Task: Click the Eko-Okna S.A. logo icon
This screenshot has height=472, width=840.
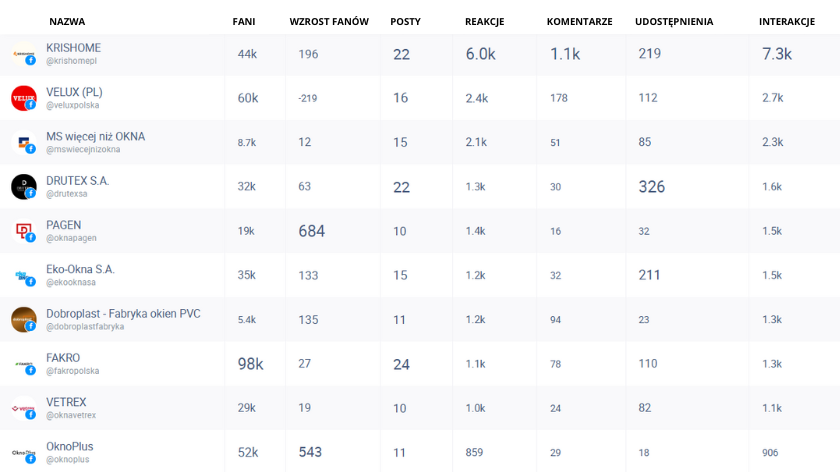Action: 24,275
